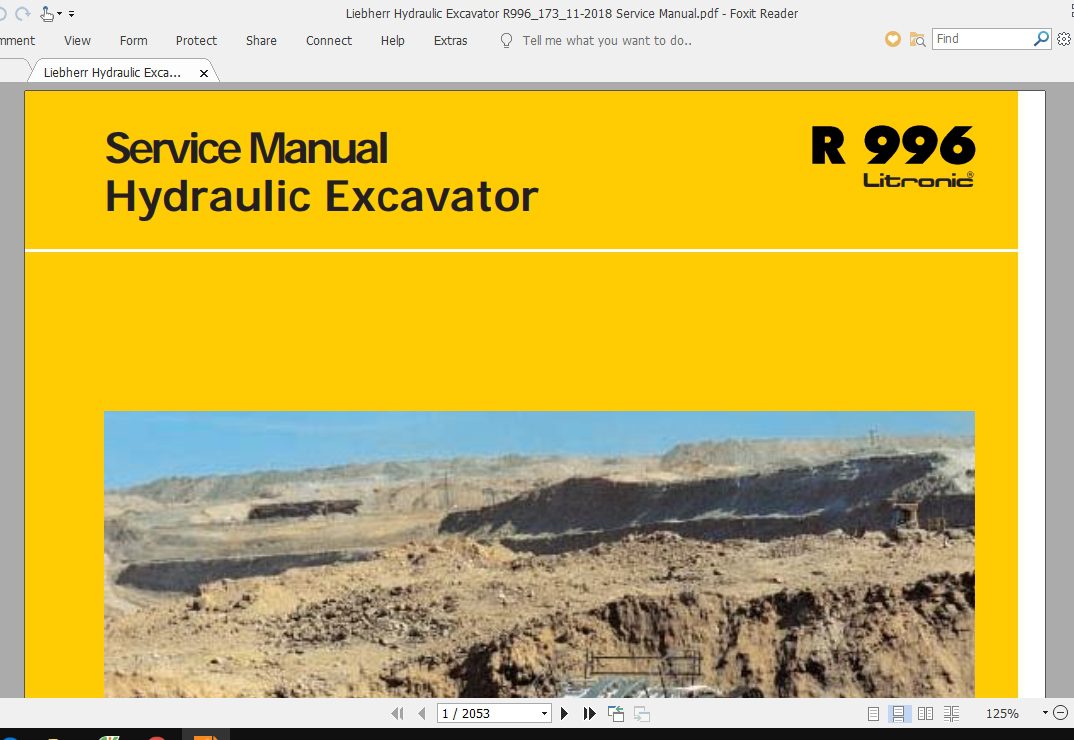Screen dimensions: 1074x740
Task: Open the touch mode dropdown arrow
Action: click(60, 14)
